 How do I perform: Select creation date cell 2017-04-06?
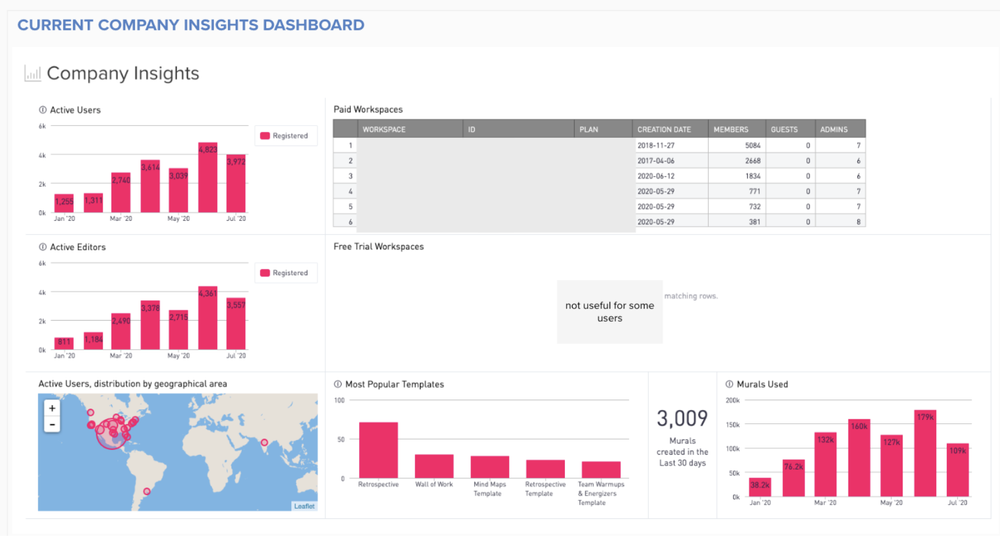click(671, 161)
